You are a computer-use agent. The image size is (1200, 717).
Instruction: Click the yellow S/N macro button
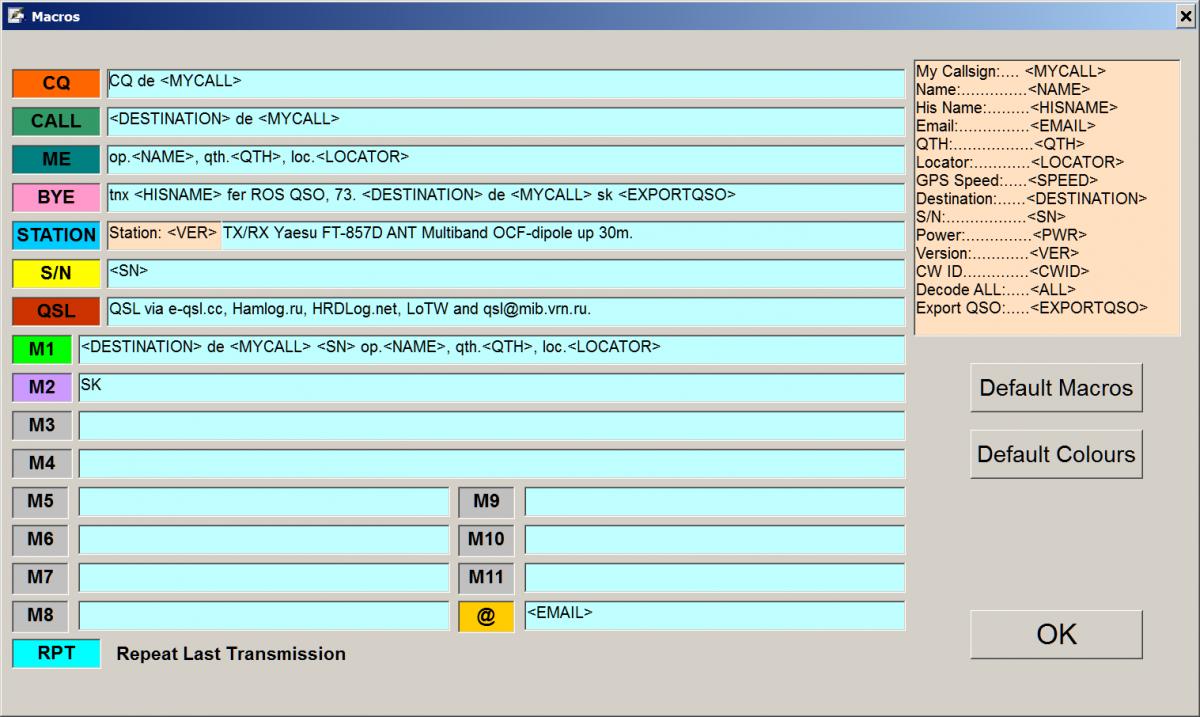tap(56, 274)
